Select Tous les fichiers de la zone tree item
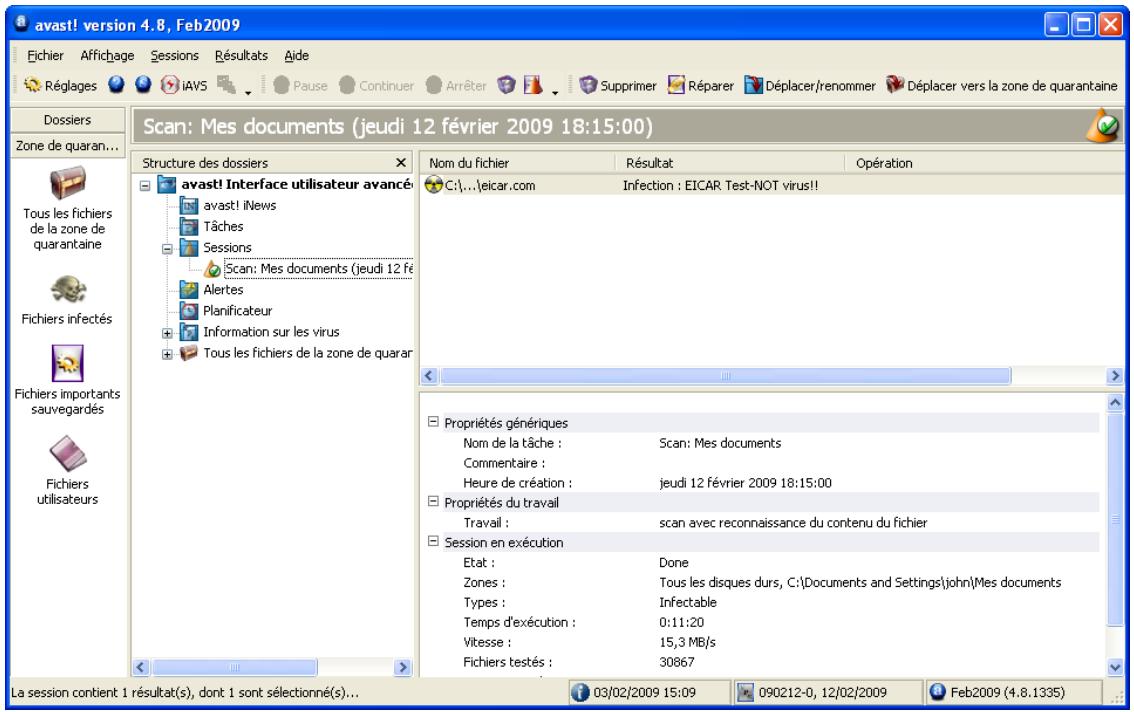Screen dimensions: 1134x712 307,352
